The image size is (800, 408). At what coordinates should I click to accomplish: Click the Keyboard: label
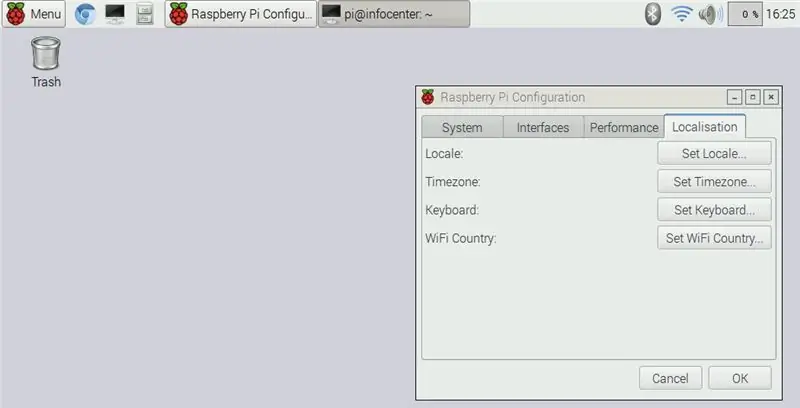[x=452, y=210]
